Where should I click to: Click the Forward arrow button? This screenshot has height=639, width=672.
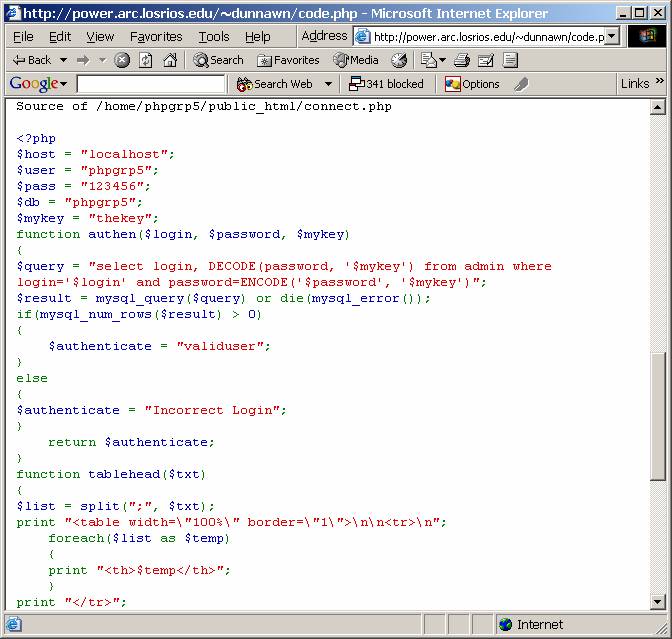(83, 60)
